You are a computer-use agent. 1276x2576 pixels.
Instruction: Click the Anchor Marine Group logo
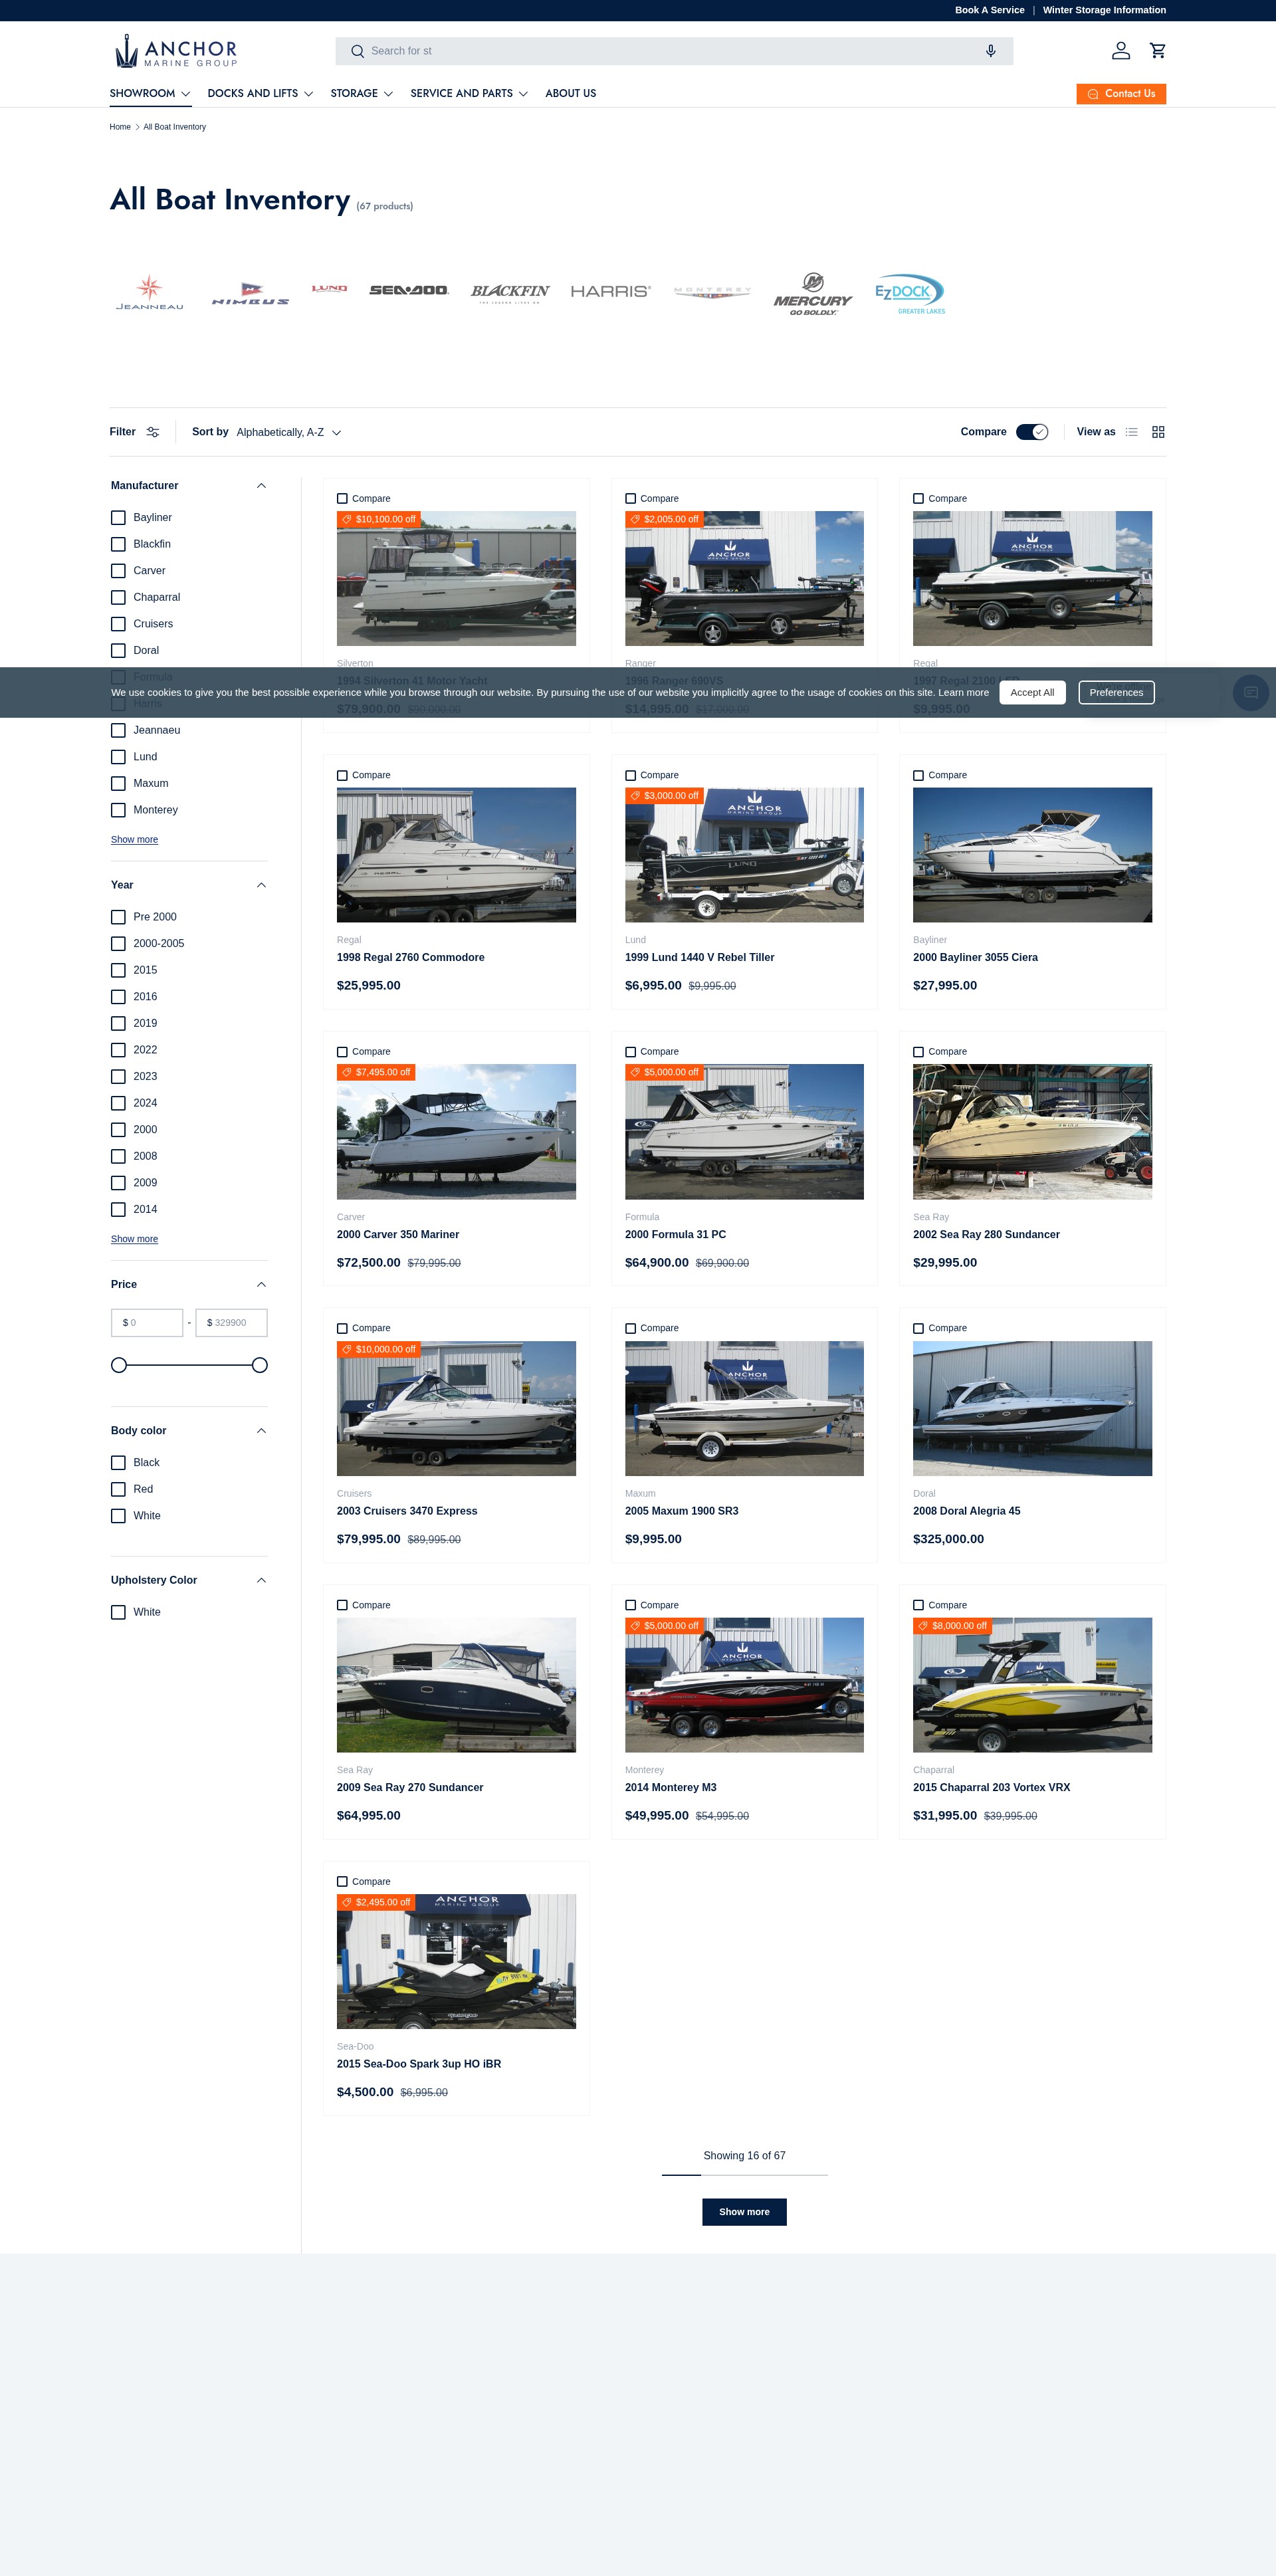pyautogui.click(x=176, y=51)
